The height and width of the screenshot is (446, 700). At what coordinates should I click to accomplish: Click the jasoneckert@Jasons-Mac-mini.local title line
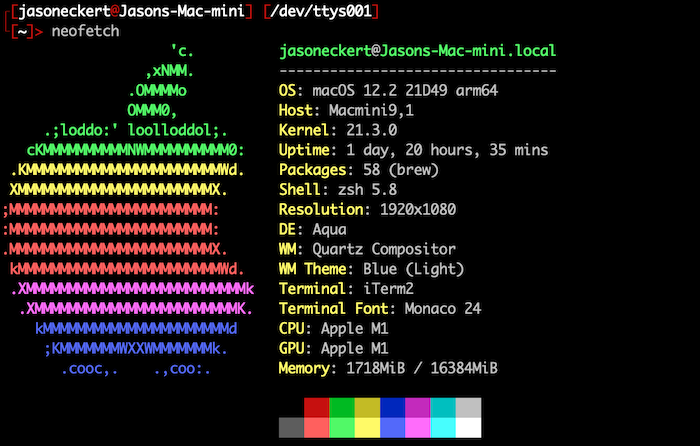pyautogui.click(x=417, y=51)
